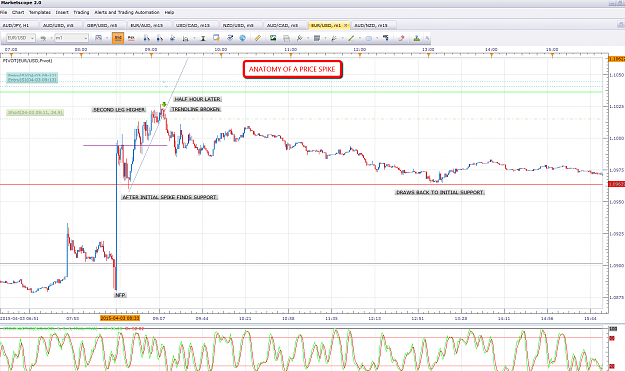Select the eraser tool in toolbar
The image size is (625, 371).
[x=401, y=38]
